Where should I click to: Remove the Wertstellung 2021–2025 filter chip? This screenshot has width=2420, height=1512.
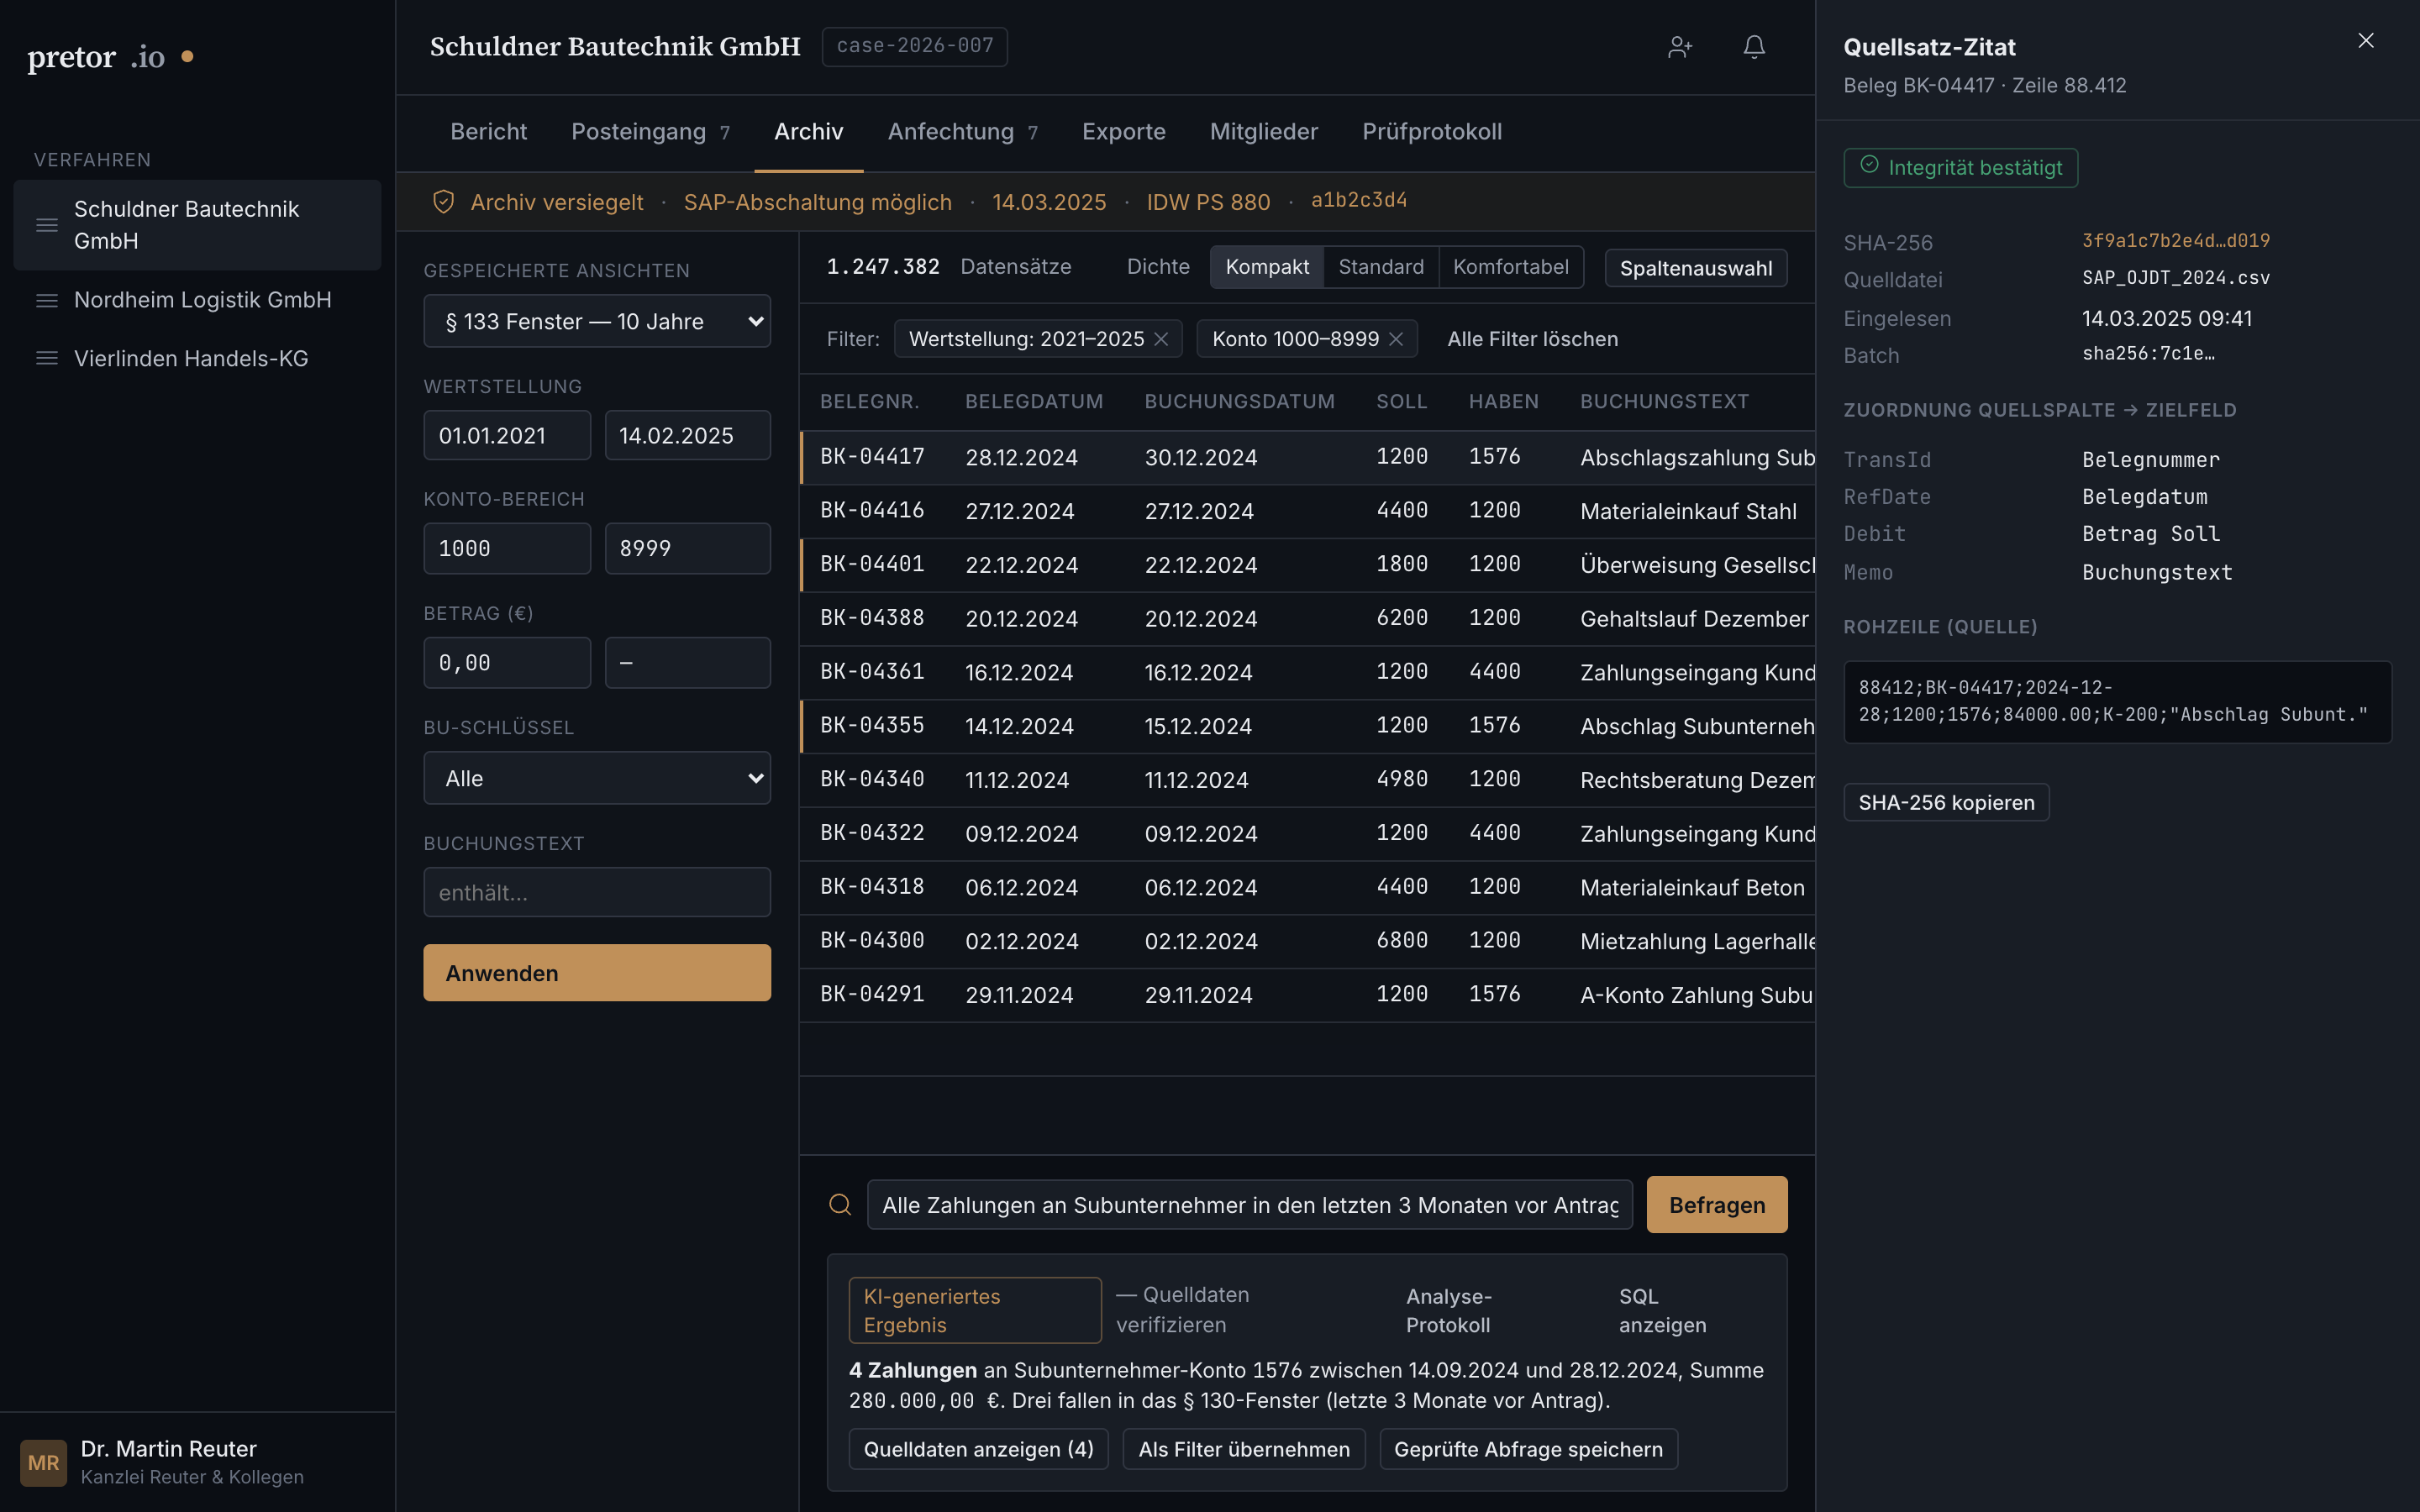tap(1161, 339)
